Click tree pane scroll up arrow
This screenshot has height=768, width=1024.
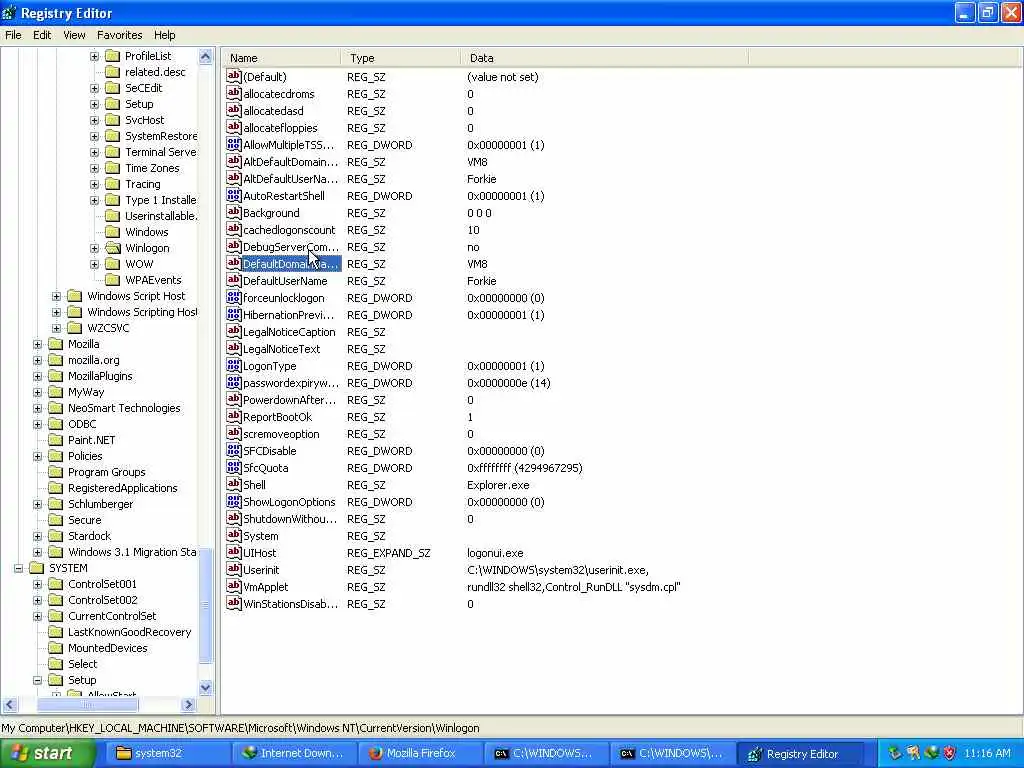pyautogui.click(x=206, y=57)
